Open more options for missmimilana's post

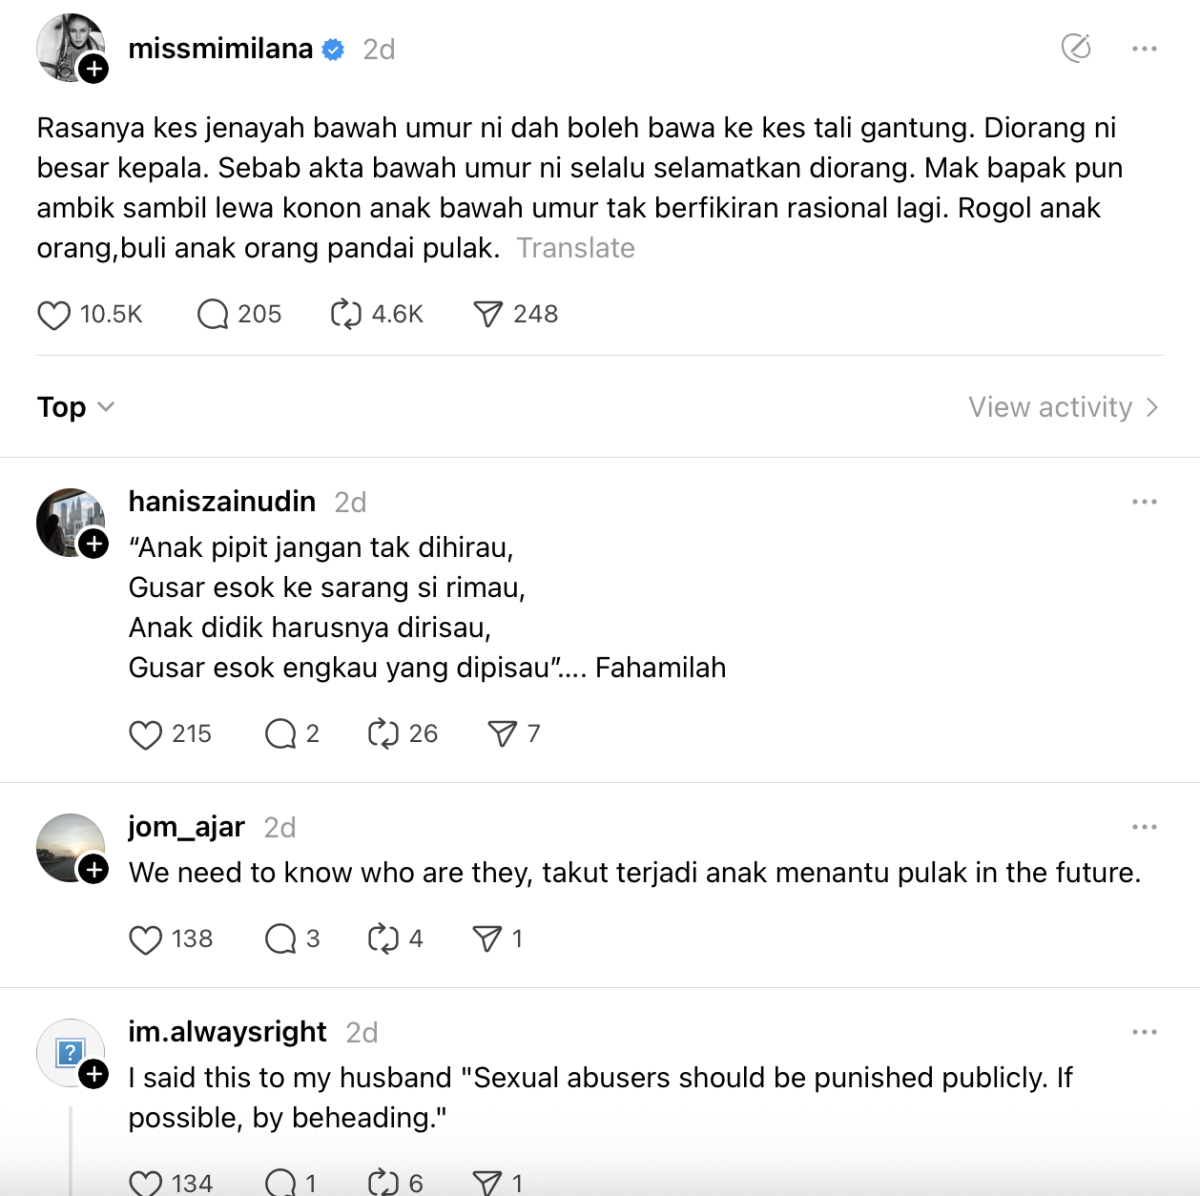click(x=1144, y=48)
